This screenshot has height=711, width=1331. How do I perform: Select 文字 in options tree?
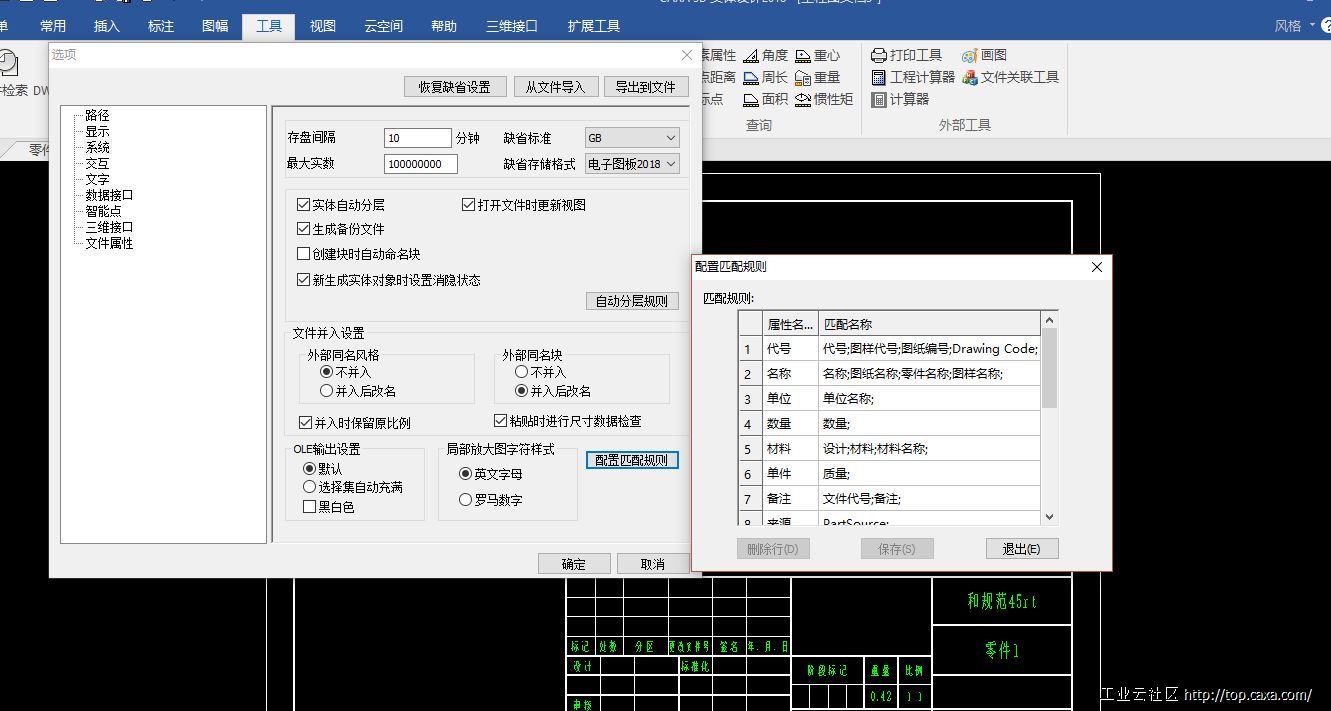pos(97,180)
